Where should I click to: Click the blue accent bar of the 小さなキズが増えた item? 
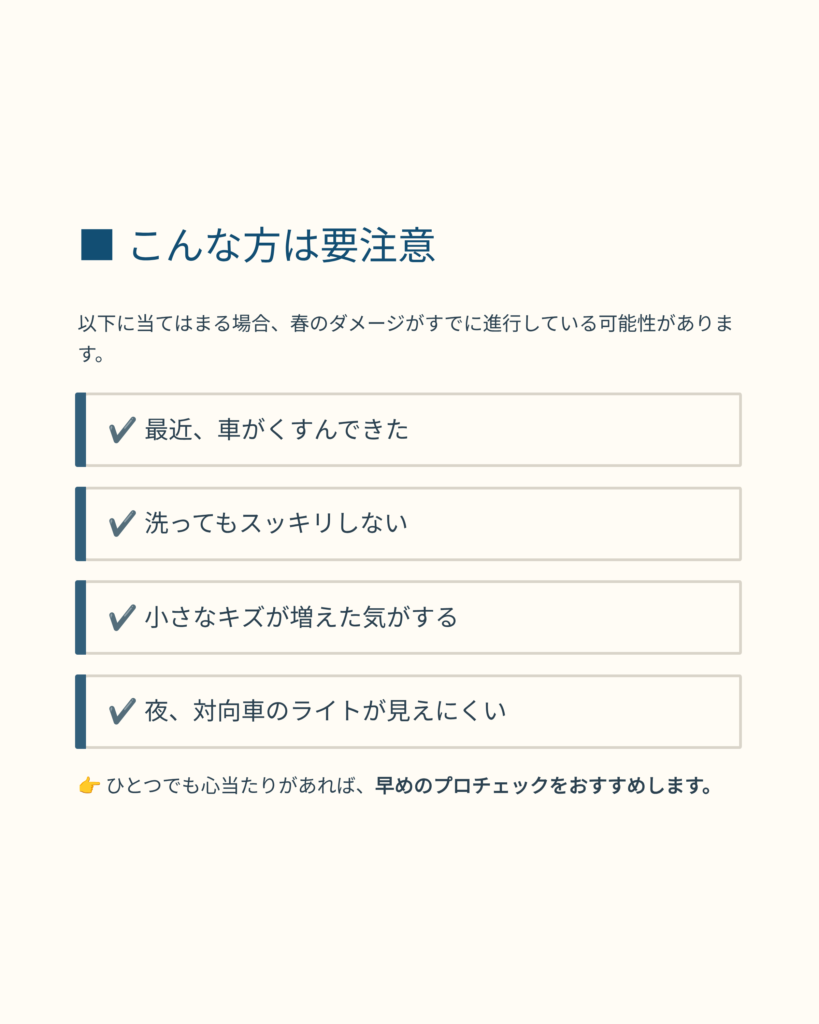pos(80,617)
